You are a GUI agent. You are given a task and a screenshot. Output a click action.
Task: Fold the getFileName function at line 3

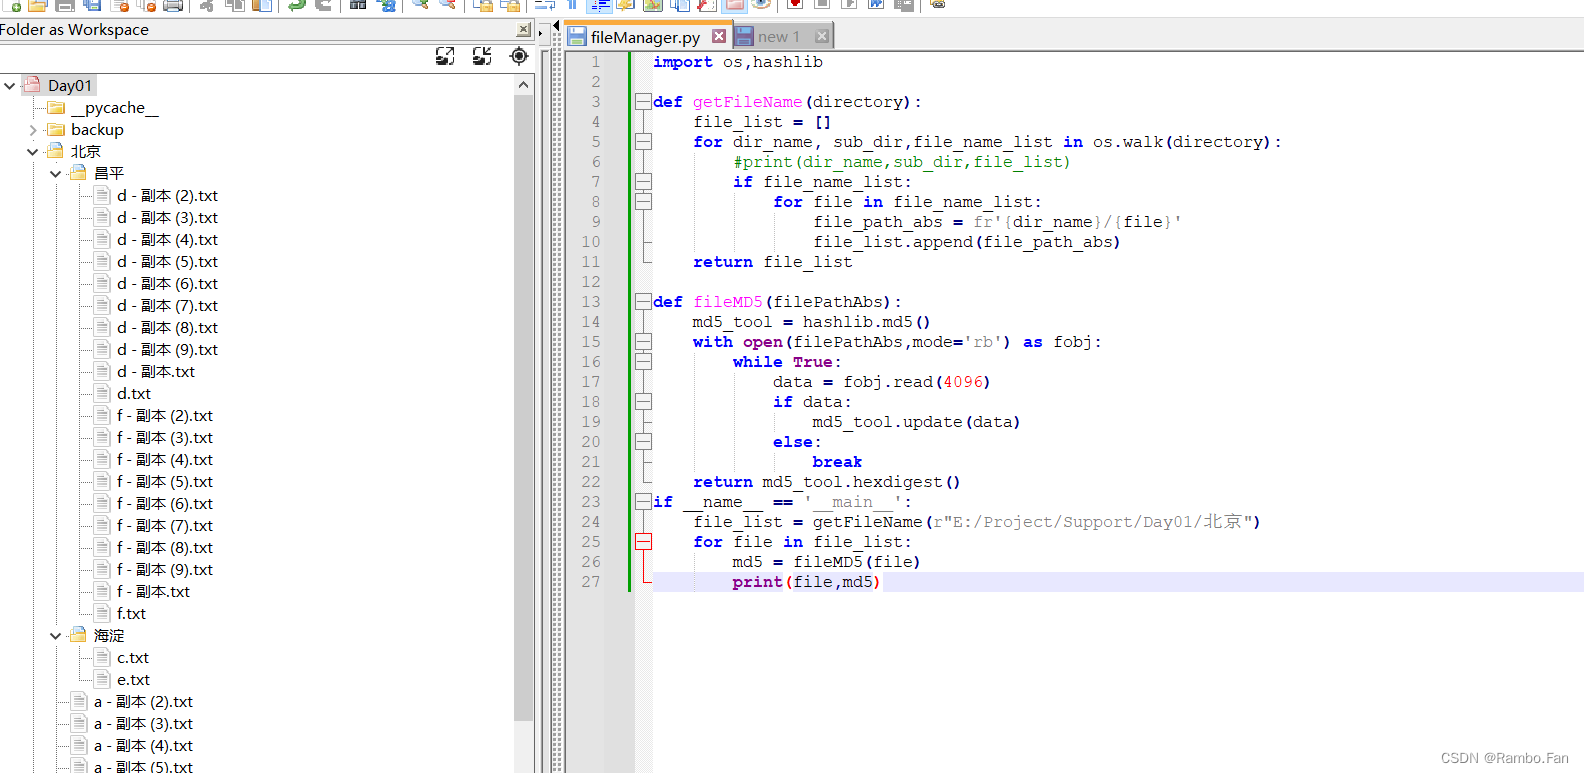coord(643,101)
